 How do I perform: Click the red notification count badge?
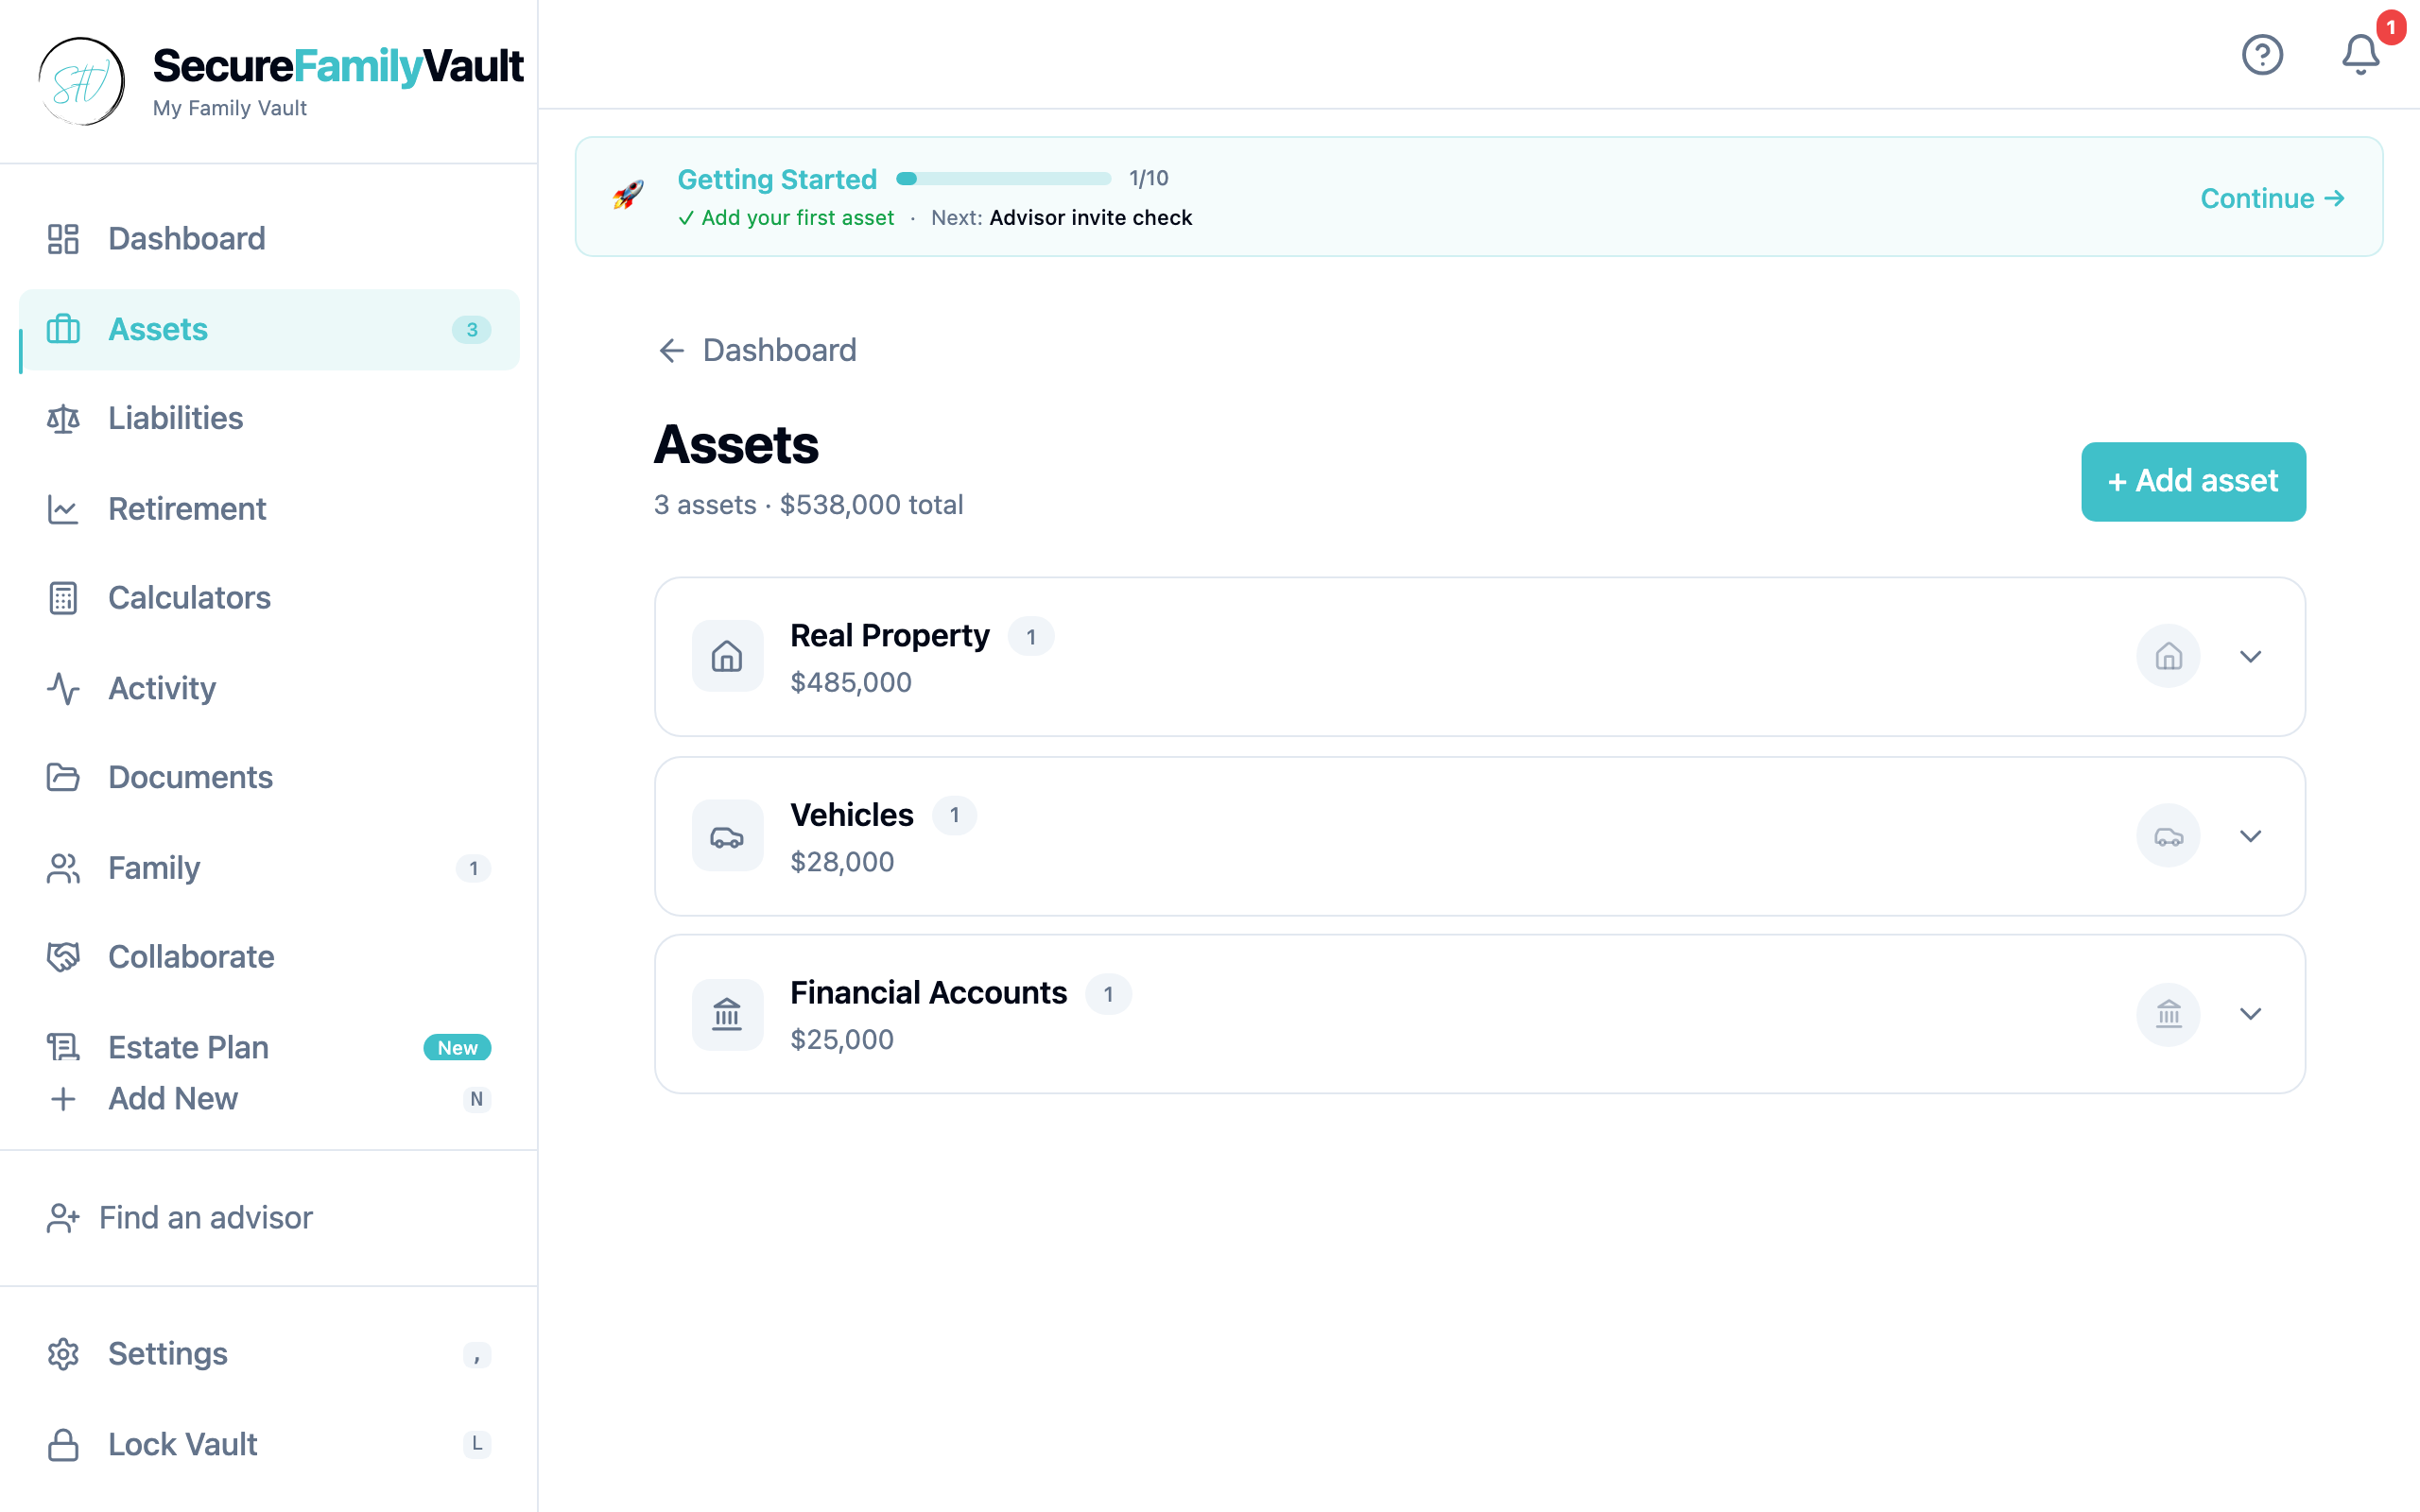point(2390,27)
